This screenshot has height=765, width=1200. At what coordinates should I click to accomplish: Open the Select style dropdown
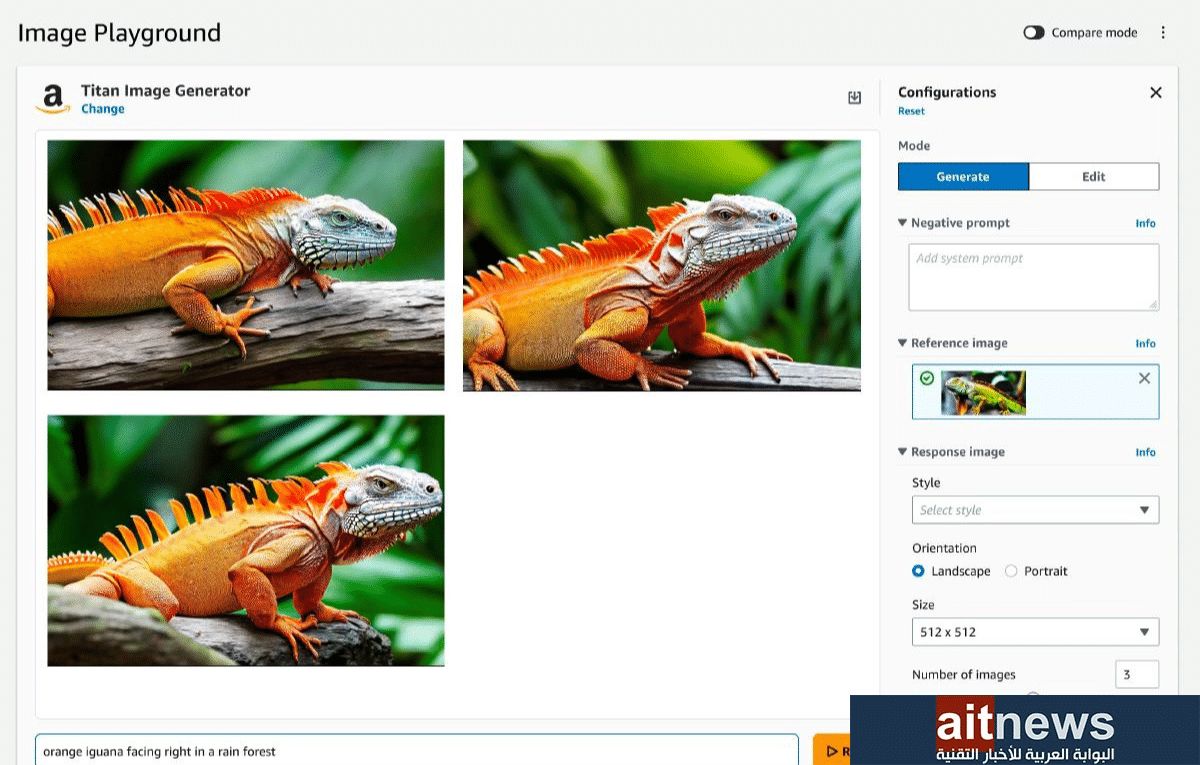pos(1034,510)
